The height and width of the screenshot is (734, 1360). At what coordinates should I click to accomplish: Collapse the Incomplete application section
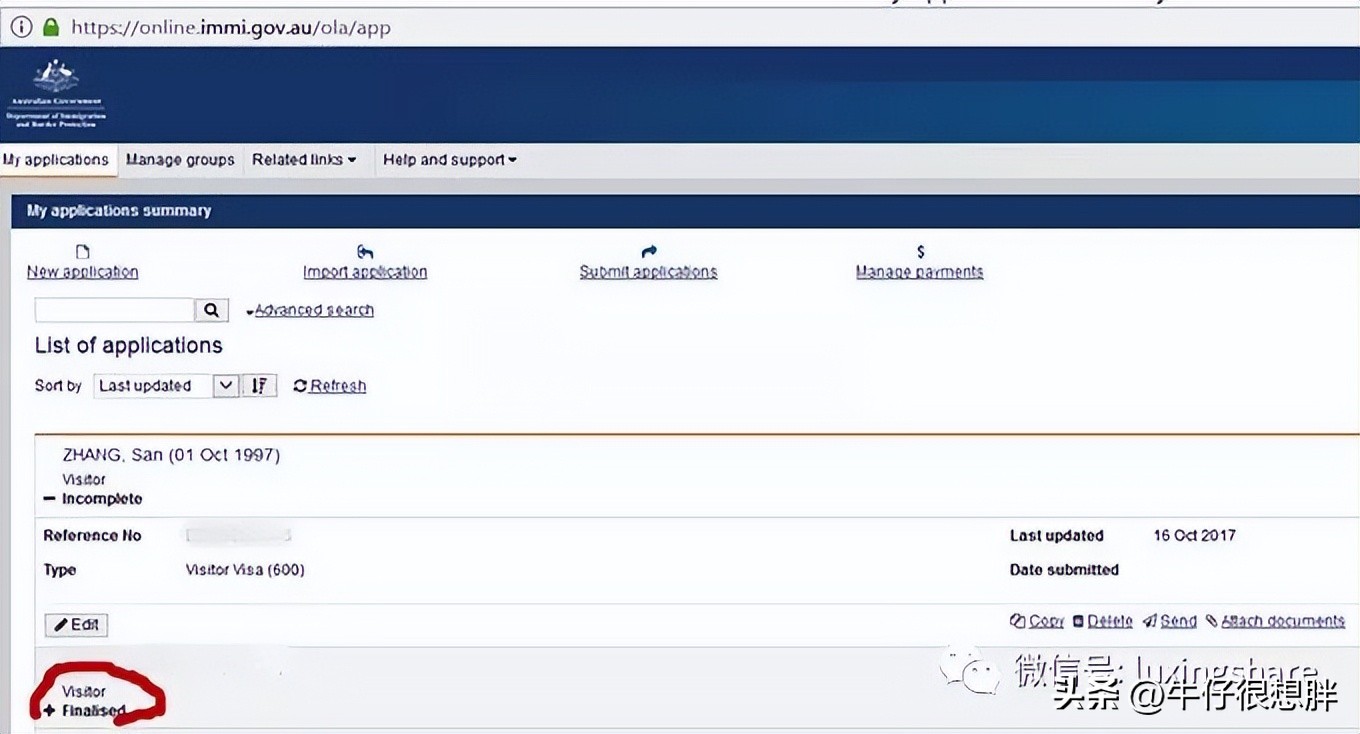click(50, 499)
